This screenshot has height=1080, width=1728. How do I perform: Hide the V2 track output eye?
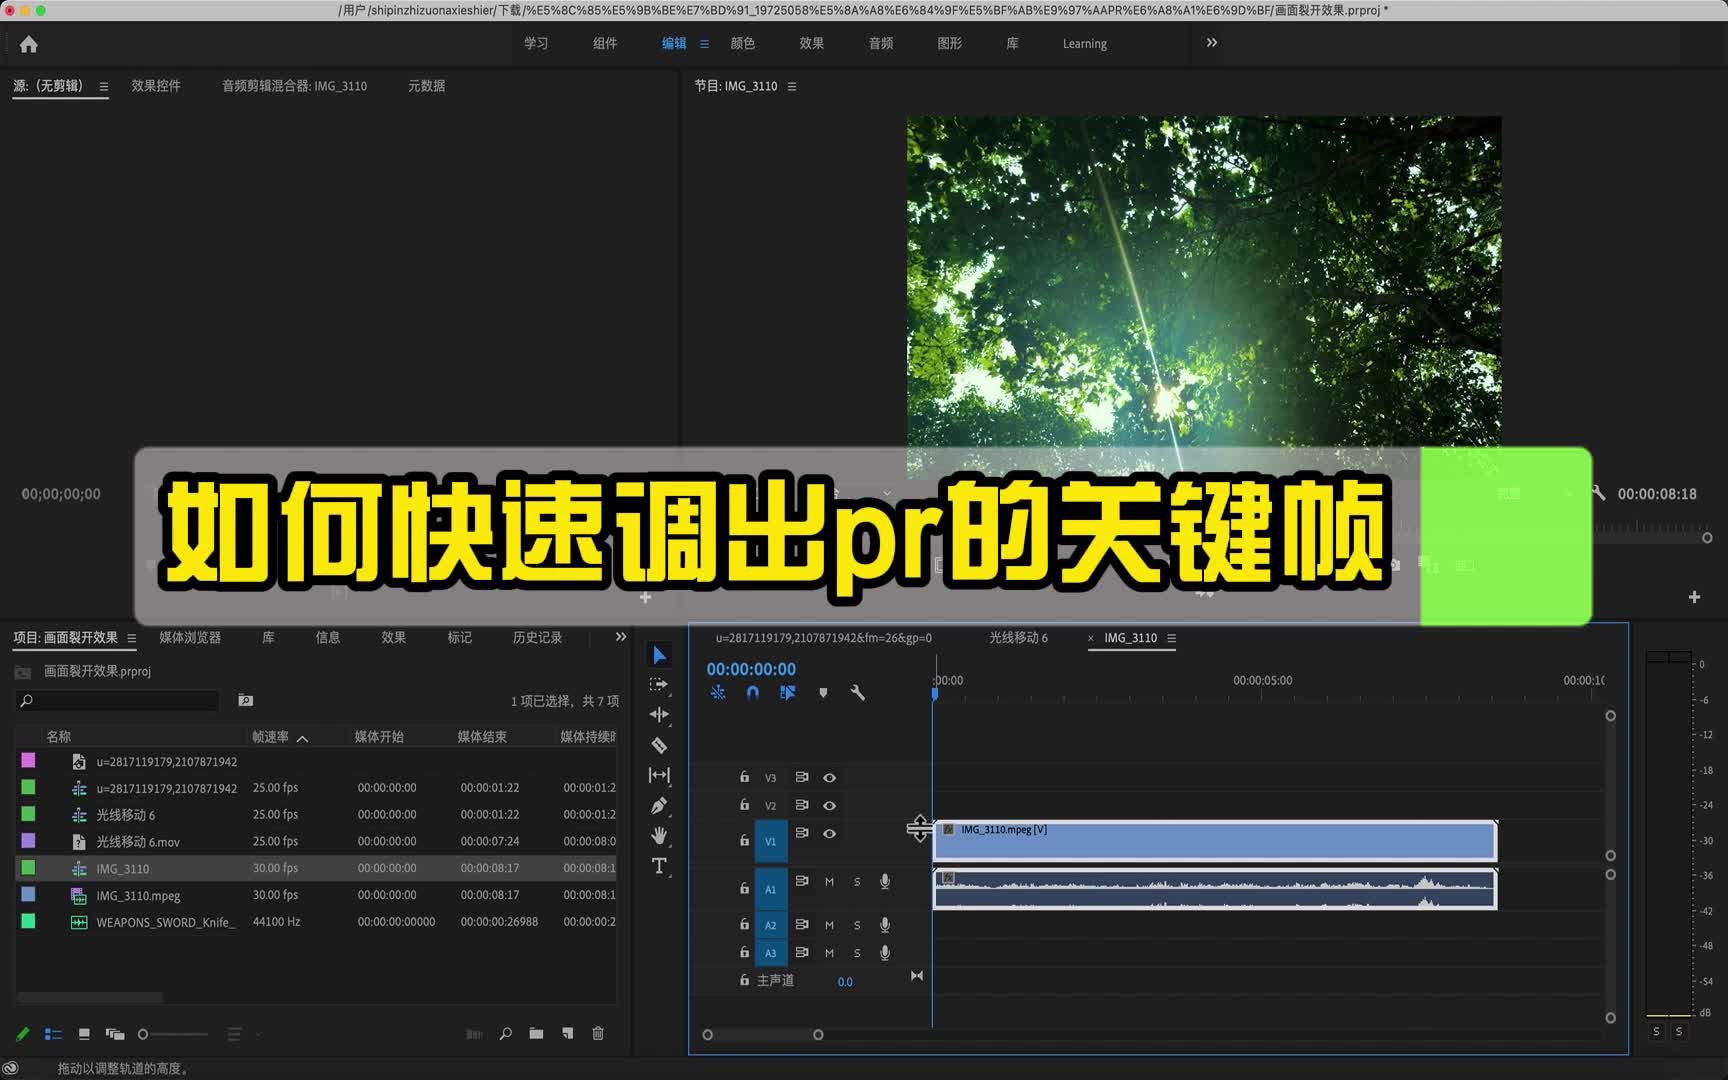pos(829,805)
